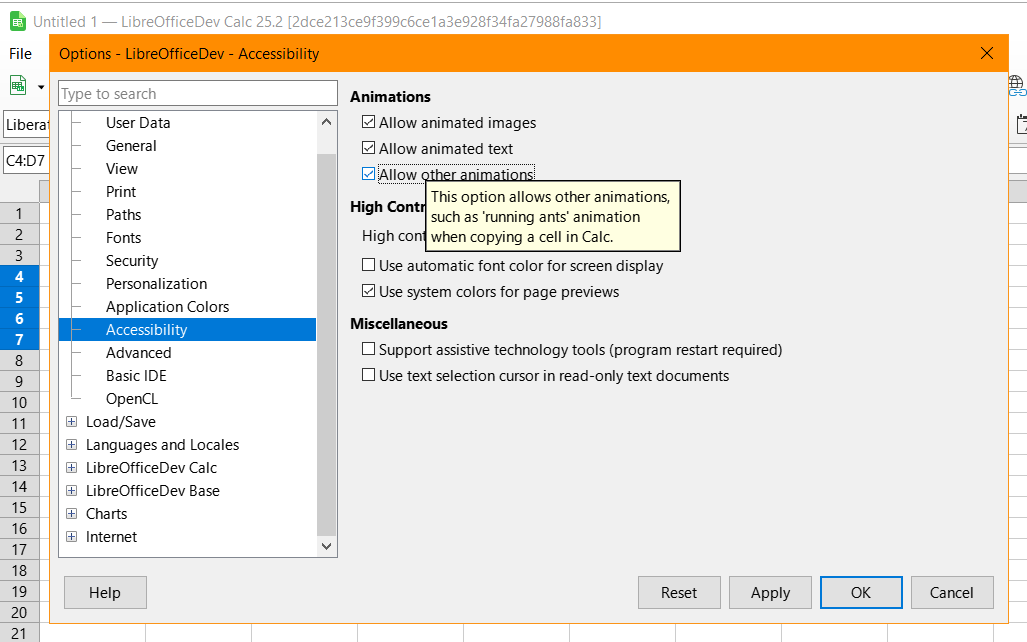Click the Load/Save label in tree
The height and width of the screenshot is (642, 1027).
point(121,422)
